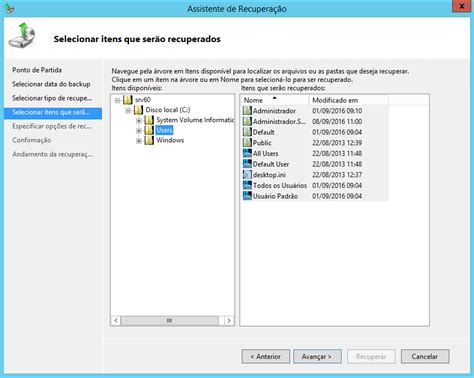The width and height of the screenshot is (474, 378).
Task: Select the Usuário Padrão row name
Action: 275,196
